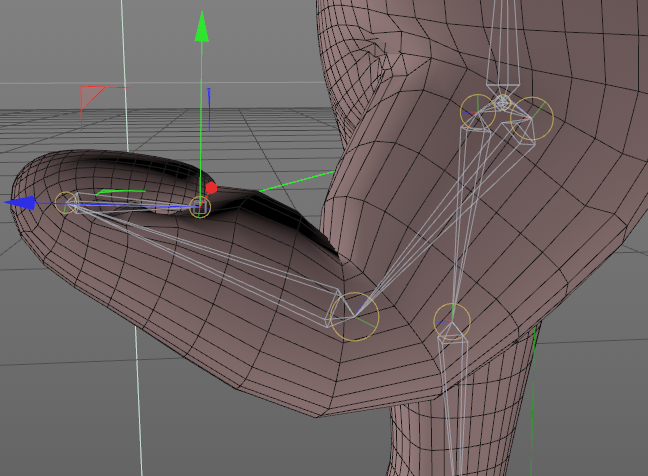Select the standing leg's knee joint circle

click(x=452, y=322)
